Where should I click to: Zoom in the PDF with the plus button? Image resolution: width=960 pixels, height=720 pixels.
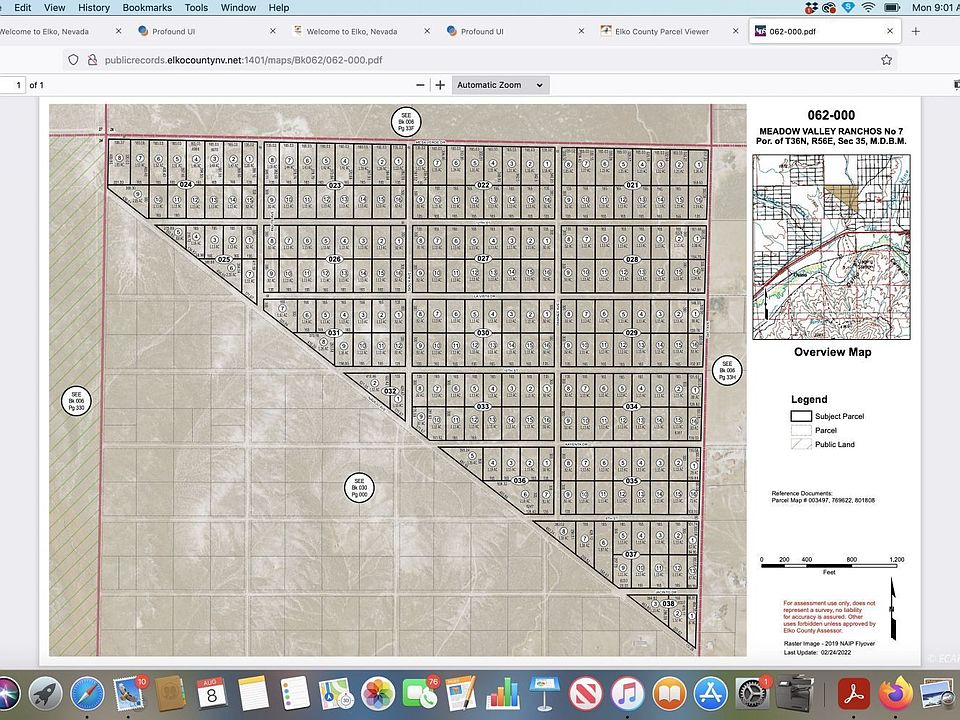click(440, 85)
